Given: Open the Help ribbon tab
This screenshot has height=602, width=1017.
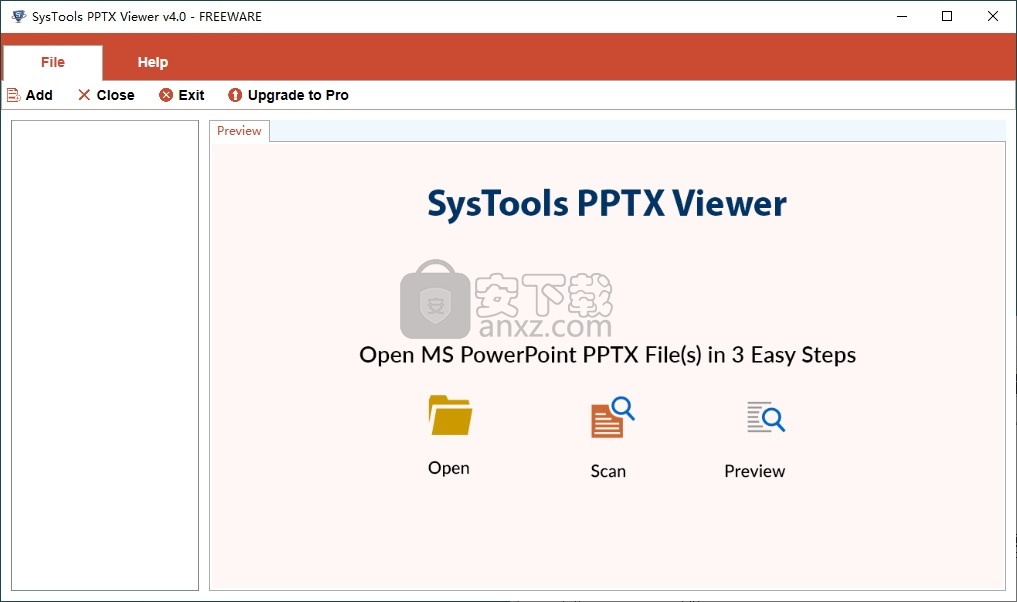Looking at the screenshot, I should [x=152, y=62].
